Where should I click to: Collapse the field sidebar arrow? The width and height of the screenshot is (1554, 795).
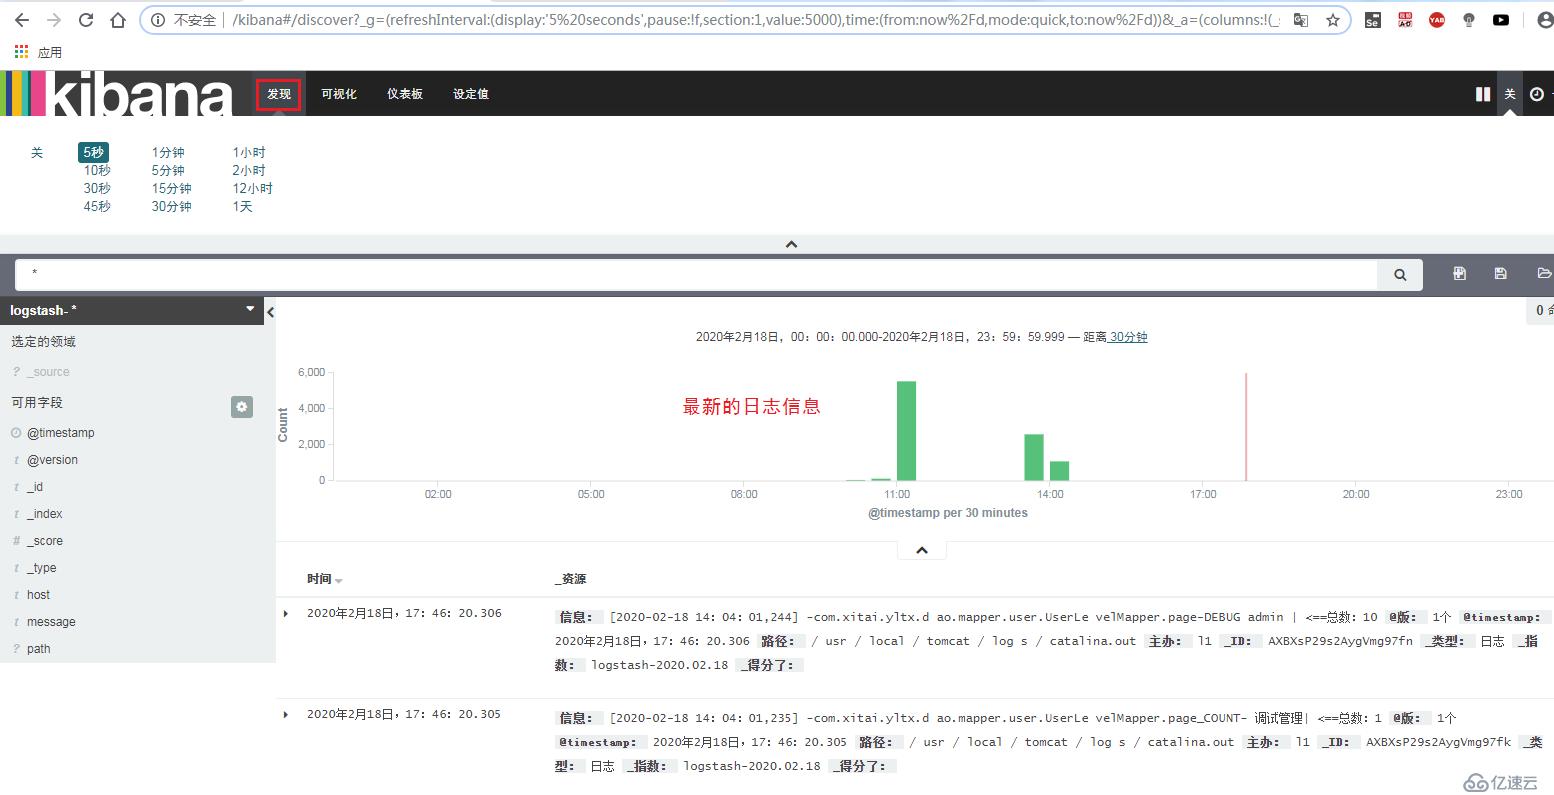270,312
